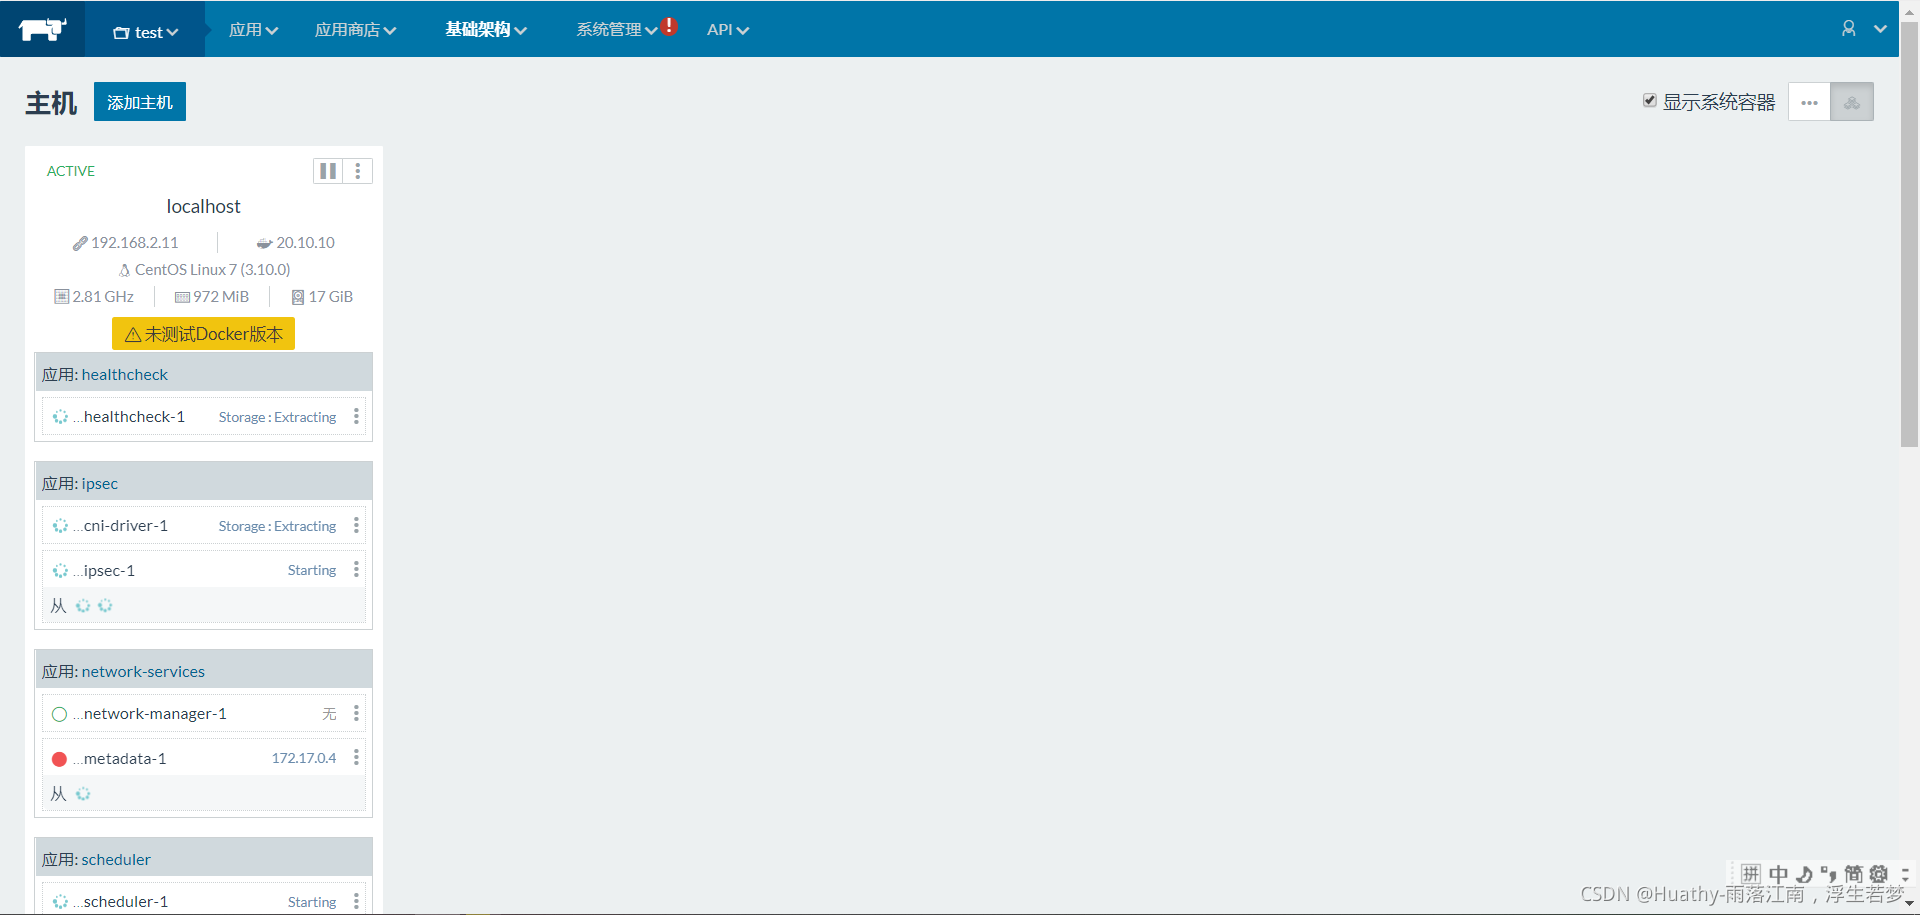The height and width of the screenshot is (915, 1920).
Task: Expand the user account chevron
Action: [x=1881, y=29]
